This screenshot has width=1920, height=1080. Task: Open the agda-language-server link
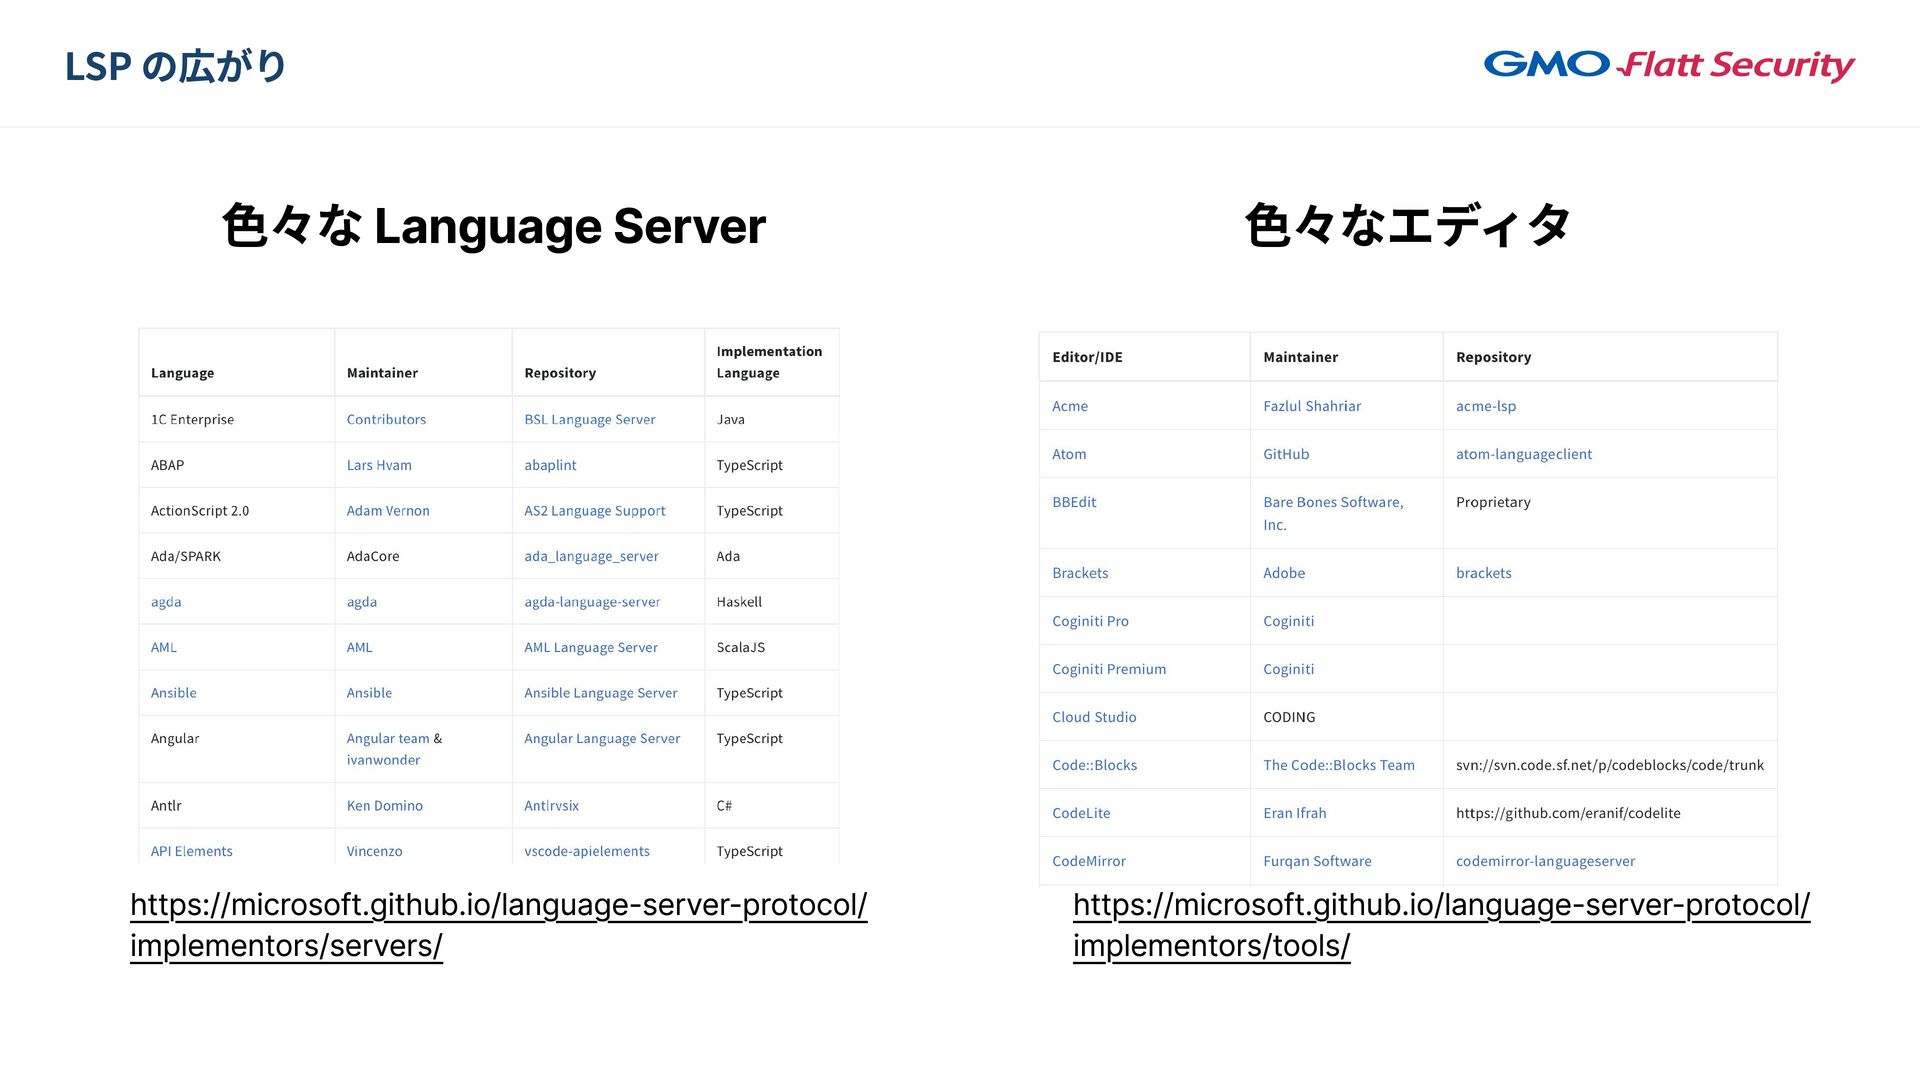point(592,602)
